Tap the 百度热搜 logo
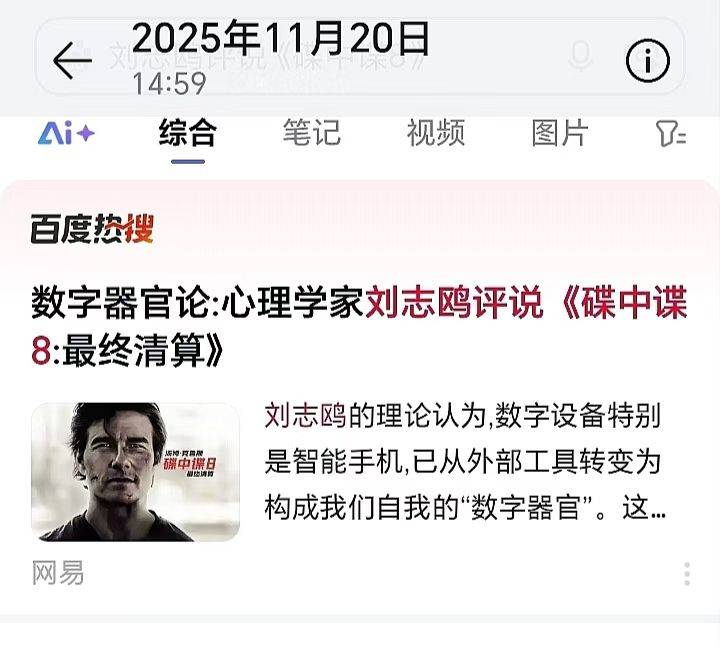Viewport: 720px width, 646px height. (92, 228)
